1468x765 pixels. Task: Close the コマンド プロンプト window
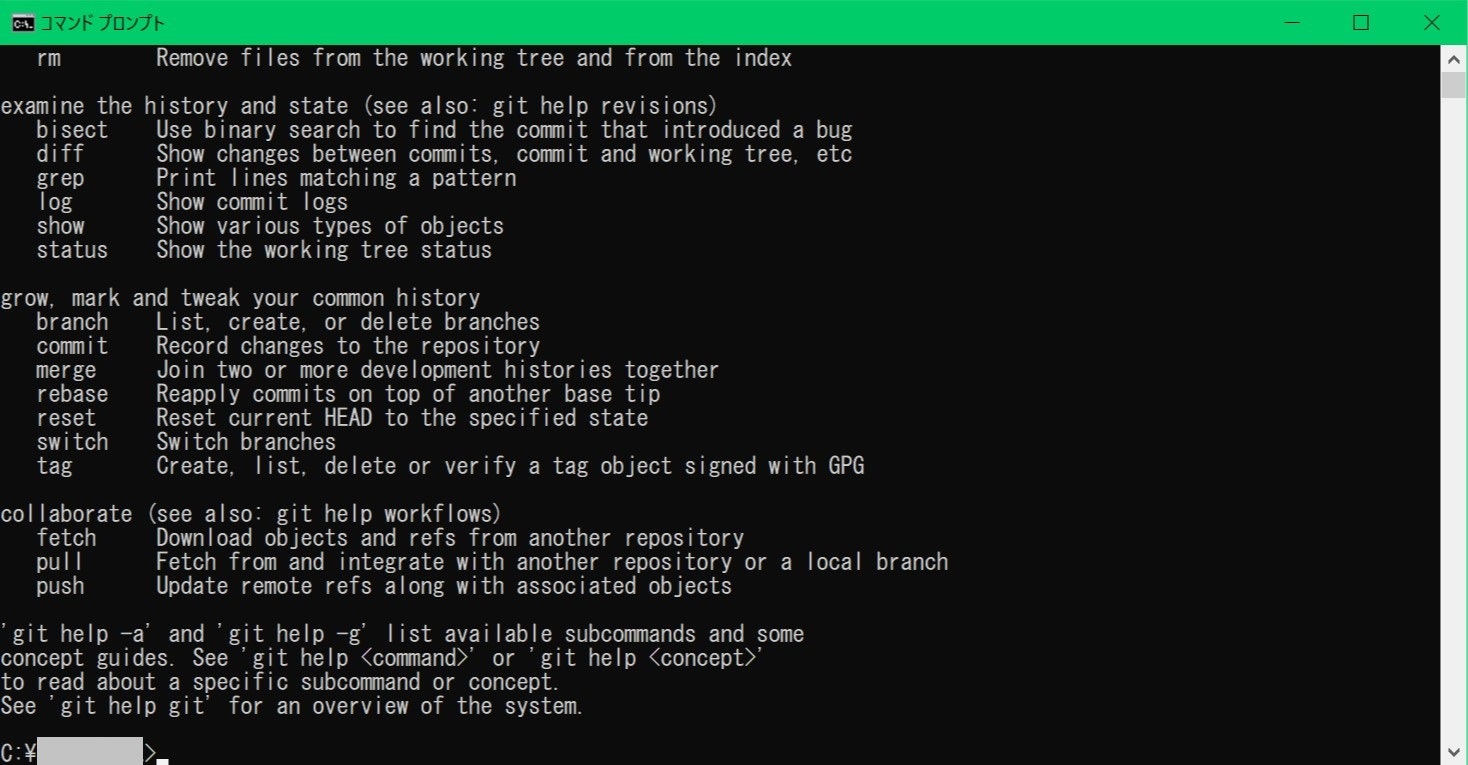(x=1431, y=22)
